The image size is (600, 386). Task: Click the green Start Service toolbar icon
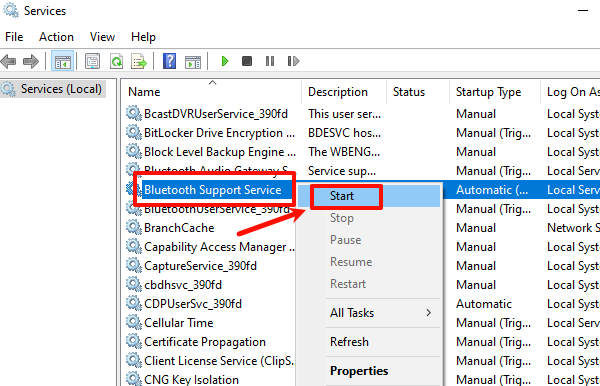(225, 61)
